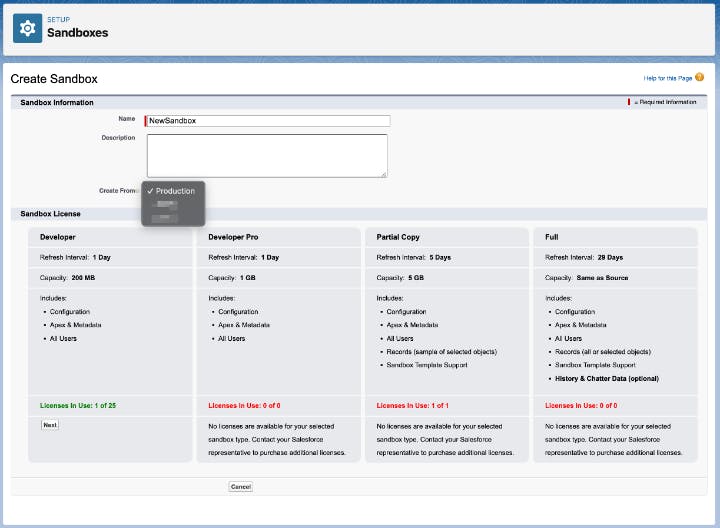The image size is (720, 528).
Task: Click into the Name input field
Action: (x=267, y=121)
